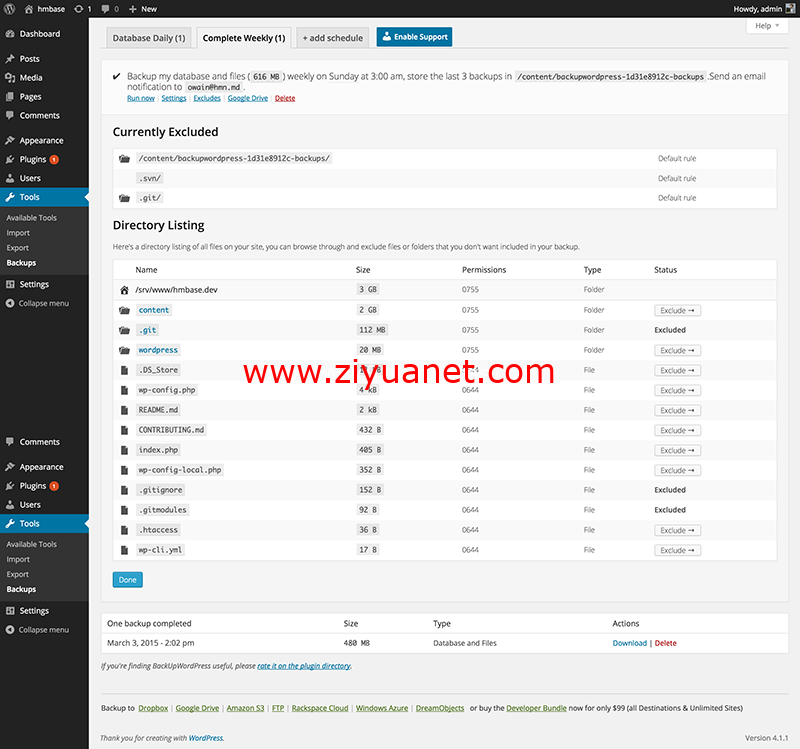800x749 pixels.
Task: Click folder icon of .git in Directory Listing
Action: 124,330
